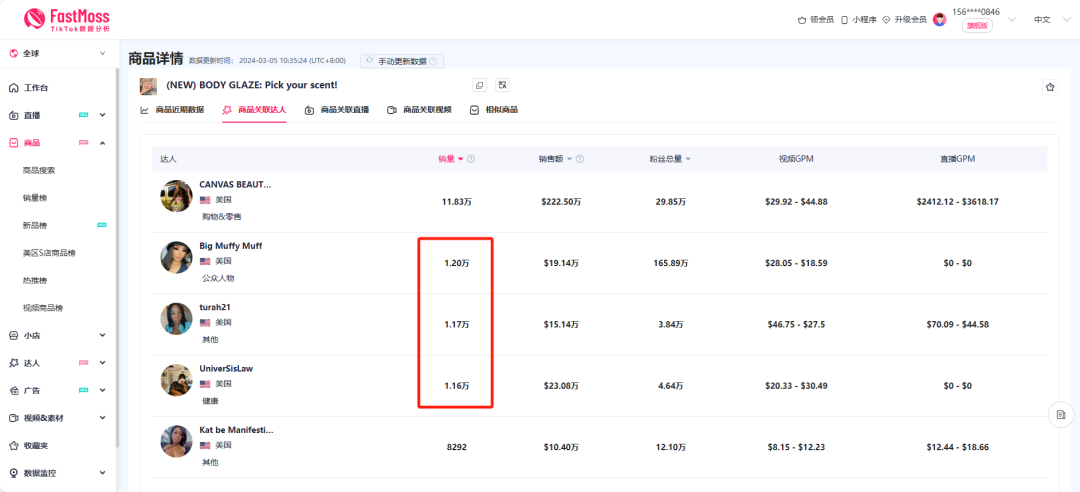Open Big Muffy Muff creator avatar
Screen dimensions: 1080x492
tap(176, 257)
